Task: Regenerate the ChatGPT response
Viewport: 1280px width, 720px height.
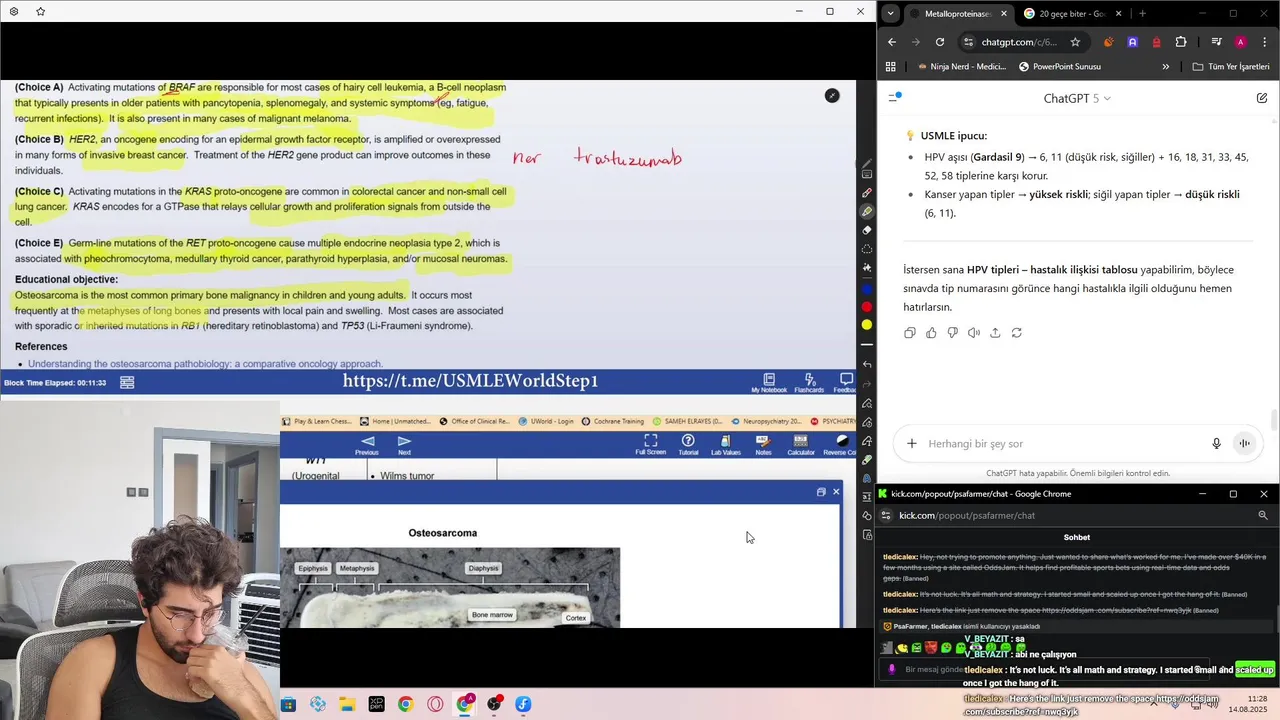Action: click(x=1017, y=333)
